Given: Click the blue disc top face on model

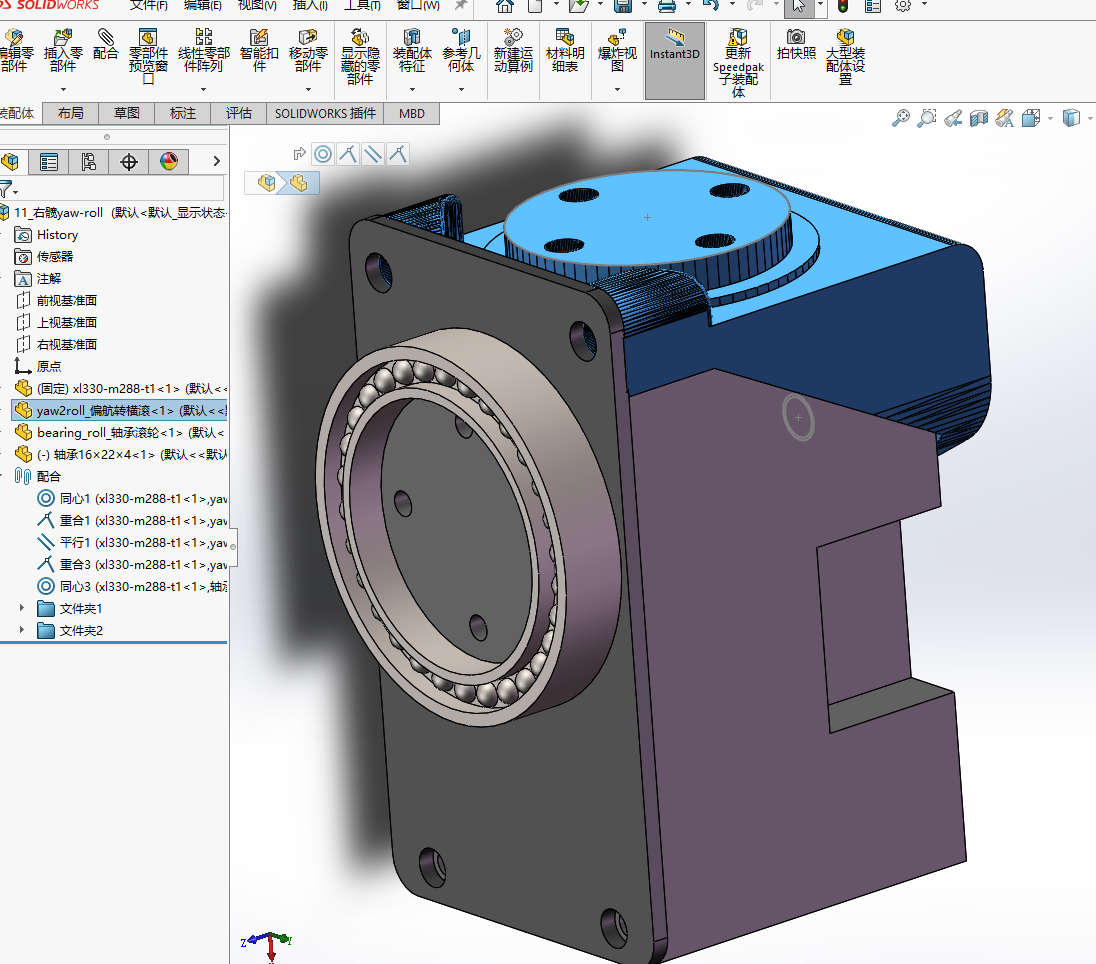Looking at the screenshot, I should click(x=647, y=217).
